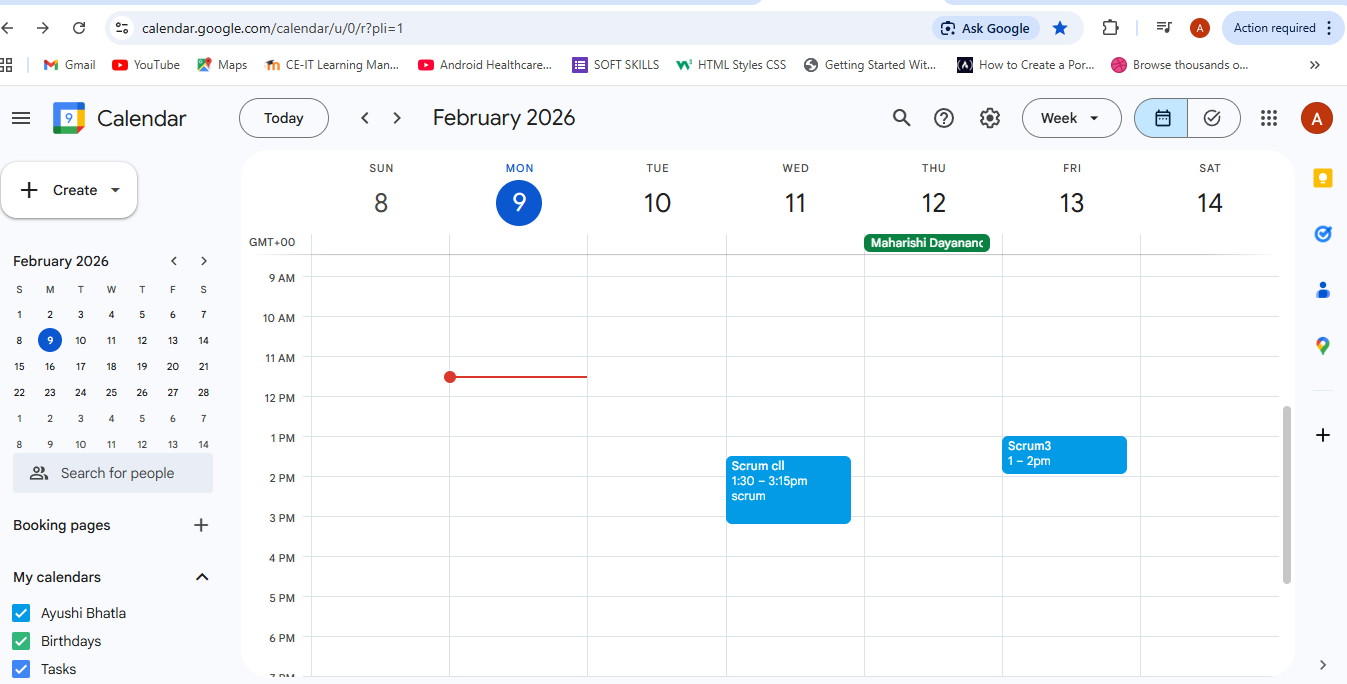Open Chrome profile avatar in toolbar
The width and height of the screenshot is (1347, 684).
pos(1200,28)
